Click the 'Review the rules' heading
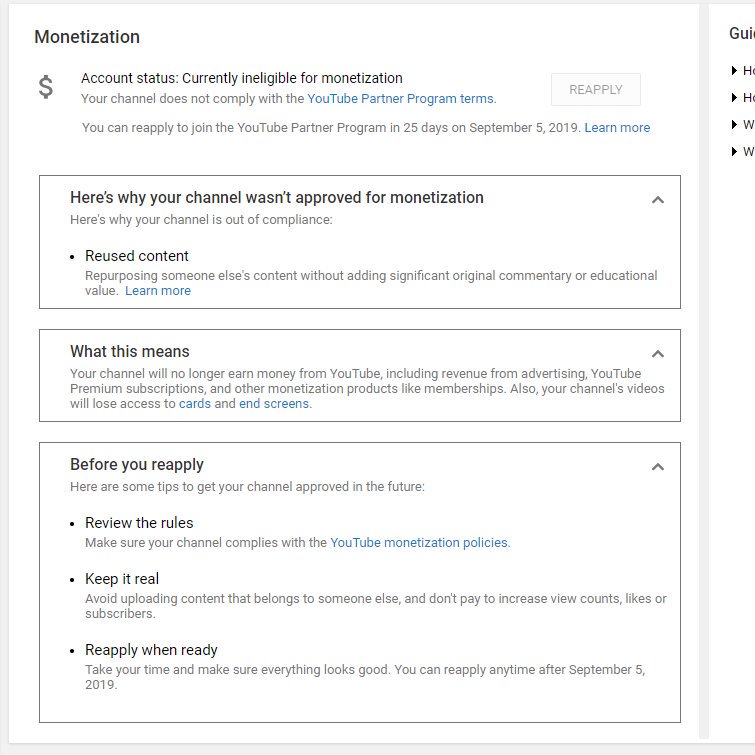Viewport: 755px width, 755px height. coord(139,523)
